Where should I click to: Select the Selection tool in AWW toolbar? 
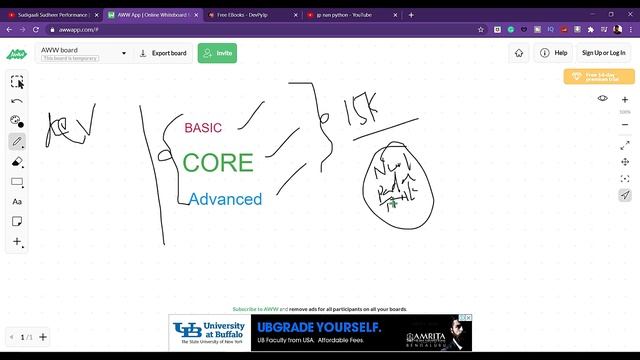tap(17, 82)
